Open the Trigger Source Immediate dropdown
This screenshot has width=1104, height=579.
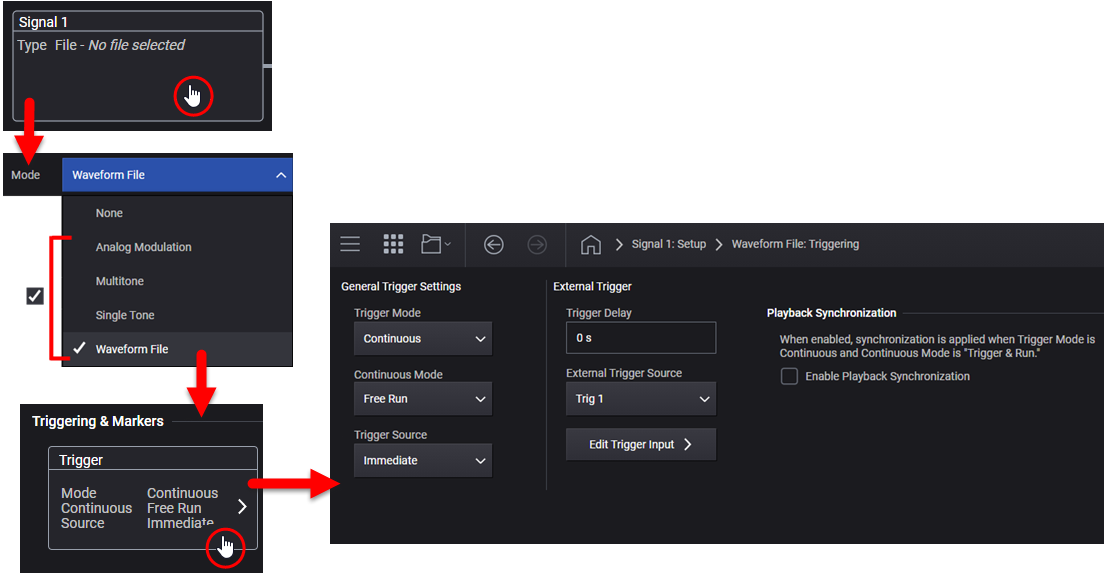pyautogui.click(x=422, y=460)
